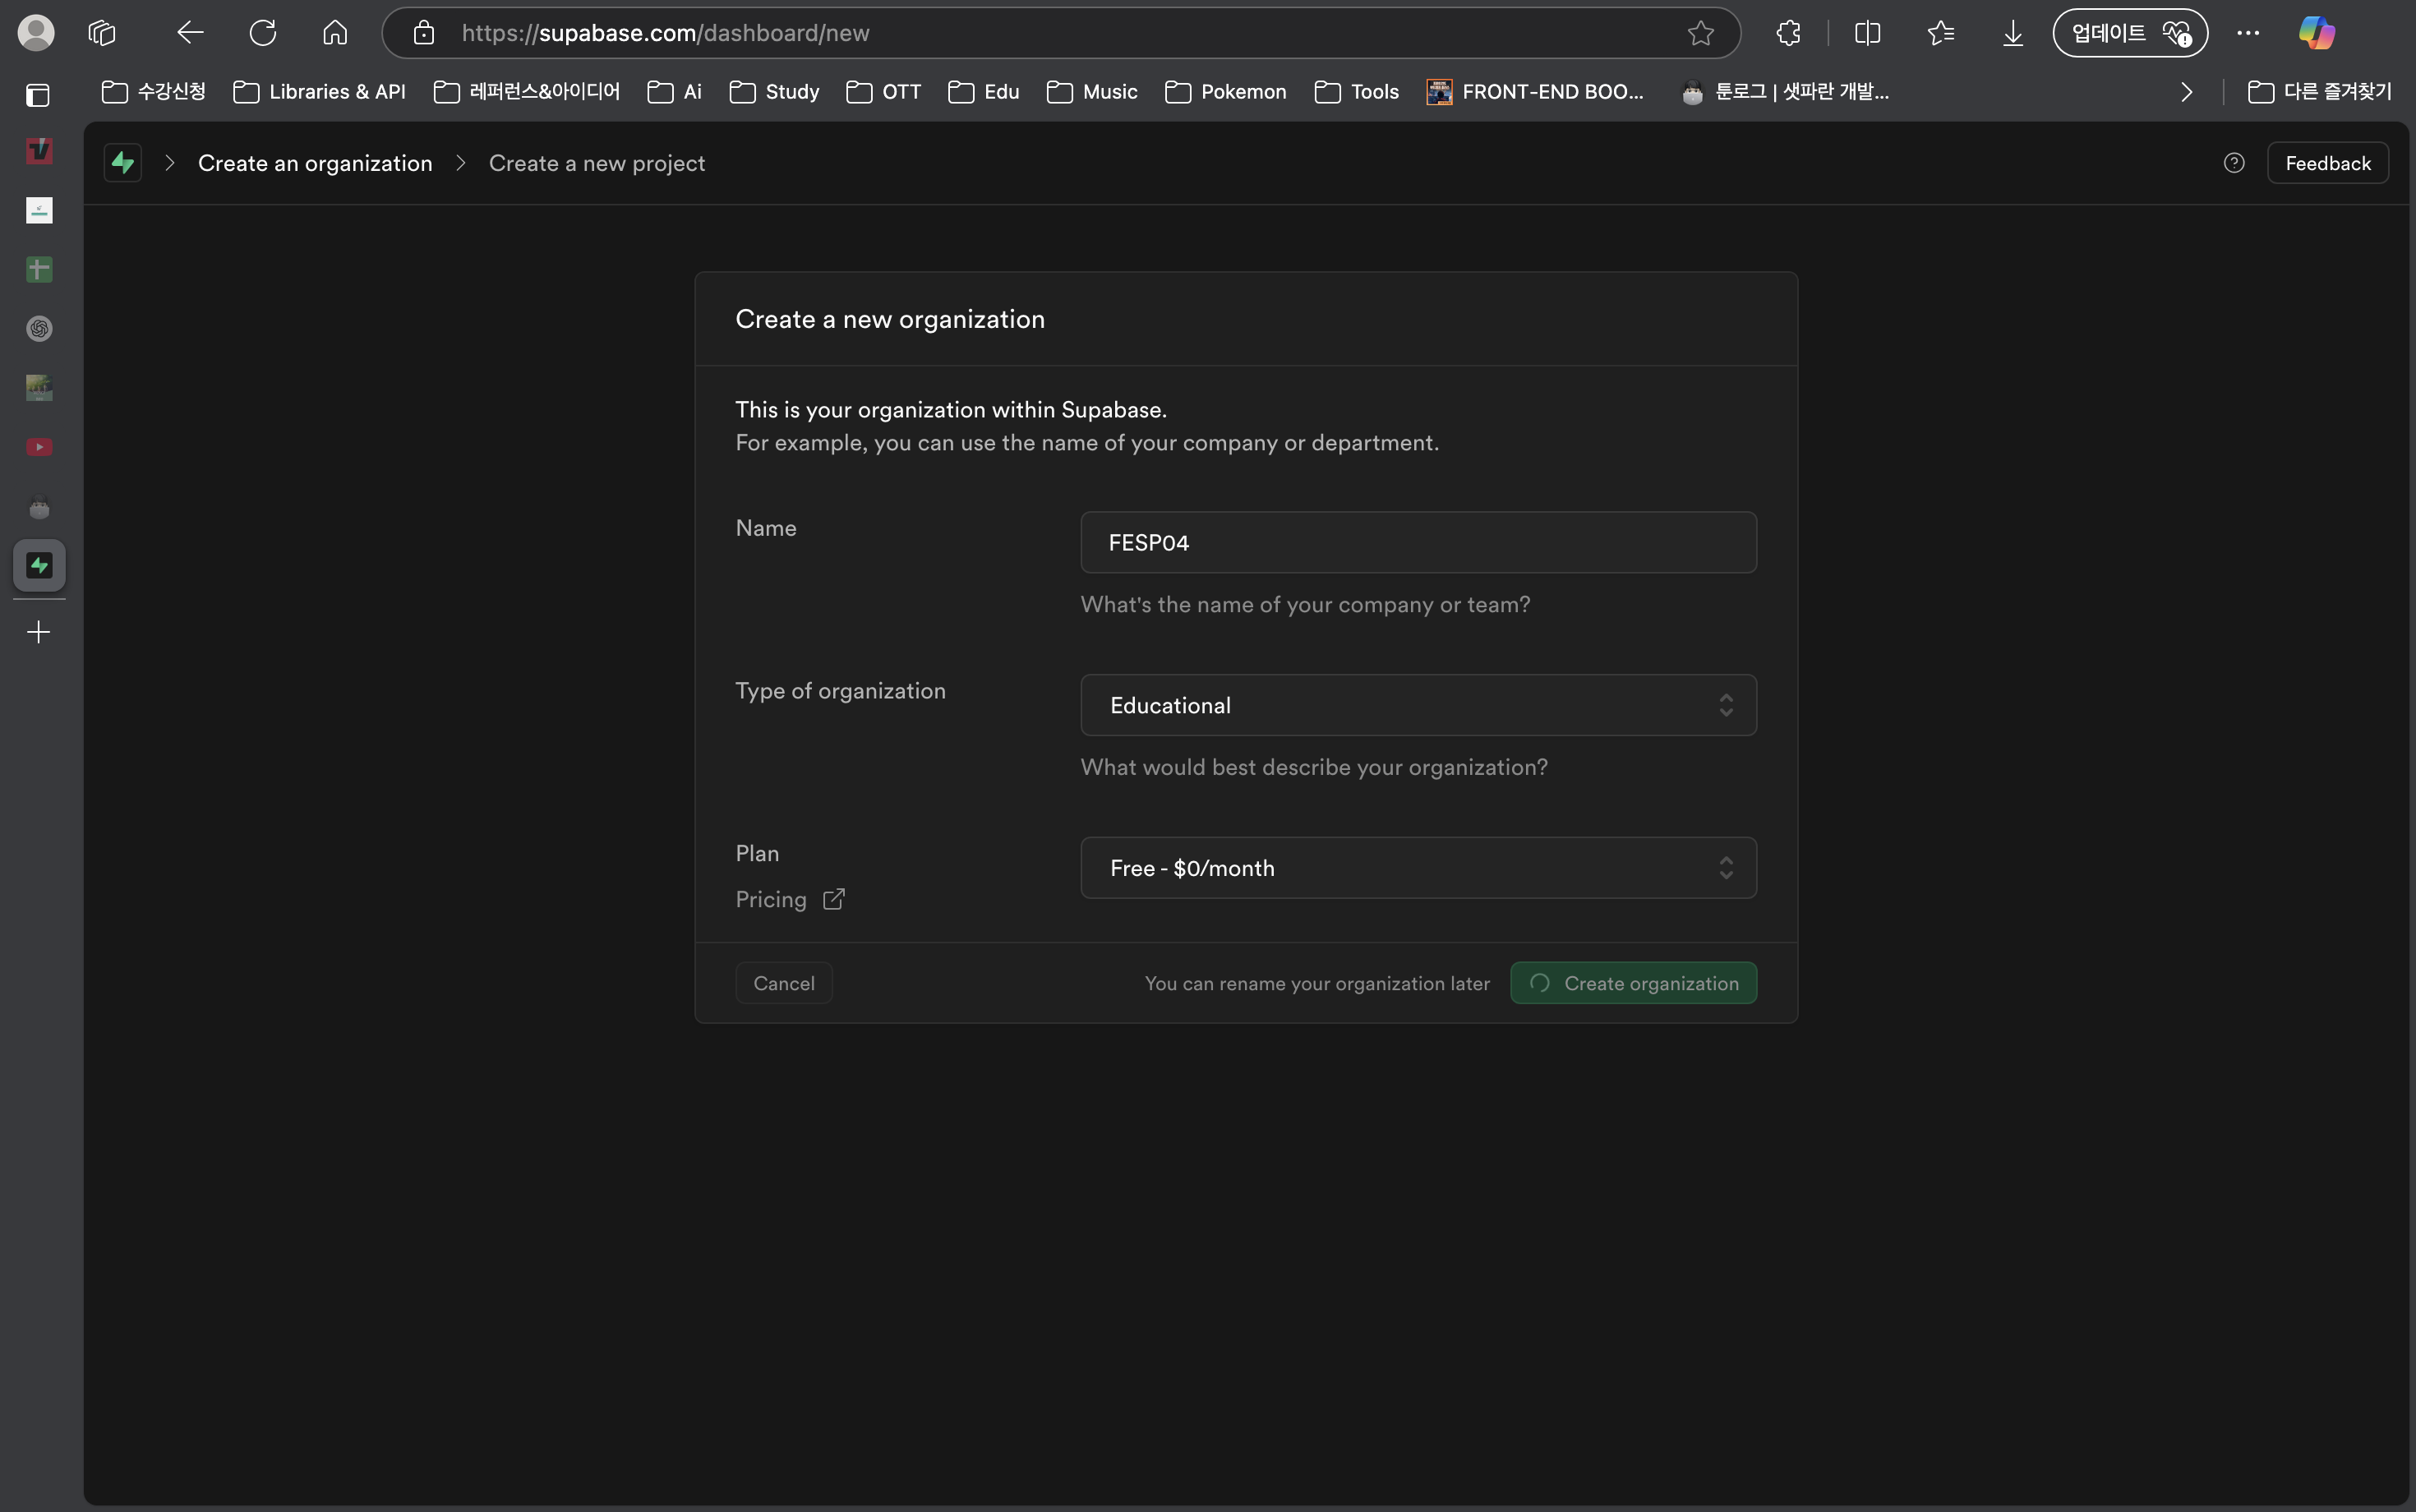Viewport: 2416px width, 1512px height.
Task: Focus the organization Name input field
Action: [x=1418, y=543]
